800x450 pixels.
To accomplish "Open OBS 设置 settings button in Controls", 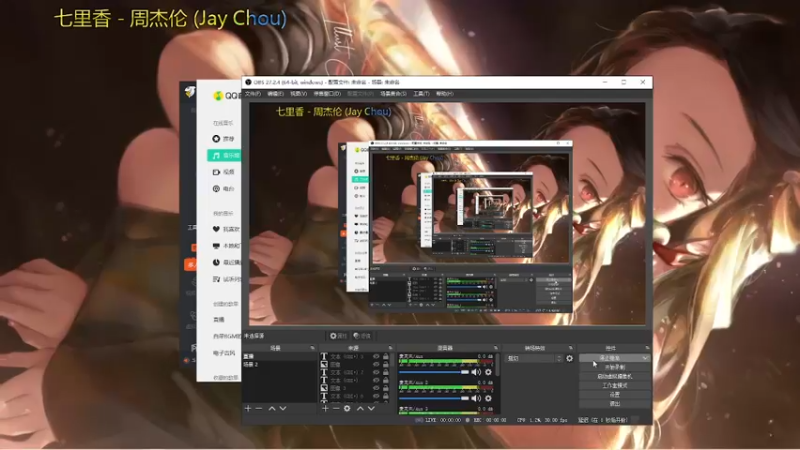I will tap(615, 394).
